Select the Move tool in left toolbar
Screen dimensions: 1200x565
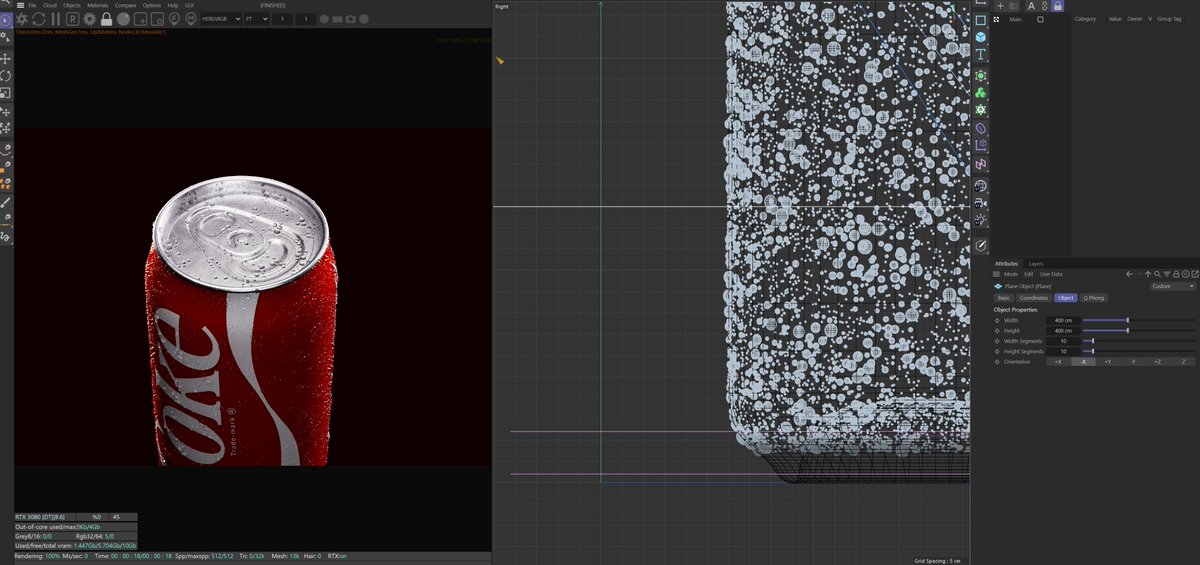(5, 59)
